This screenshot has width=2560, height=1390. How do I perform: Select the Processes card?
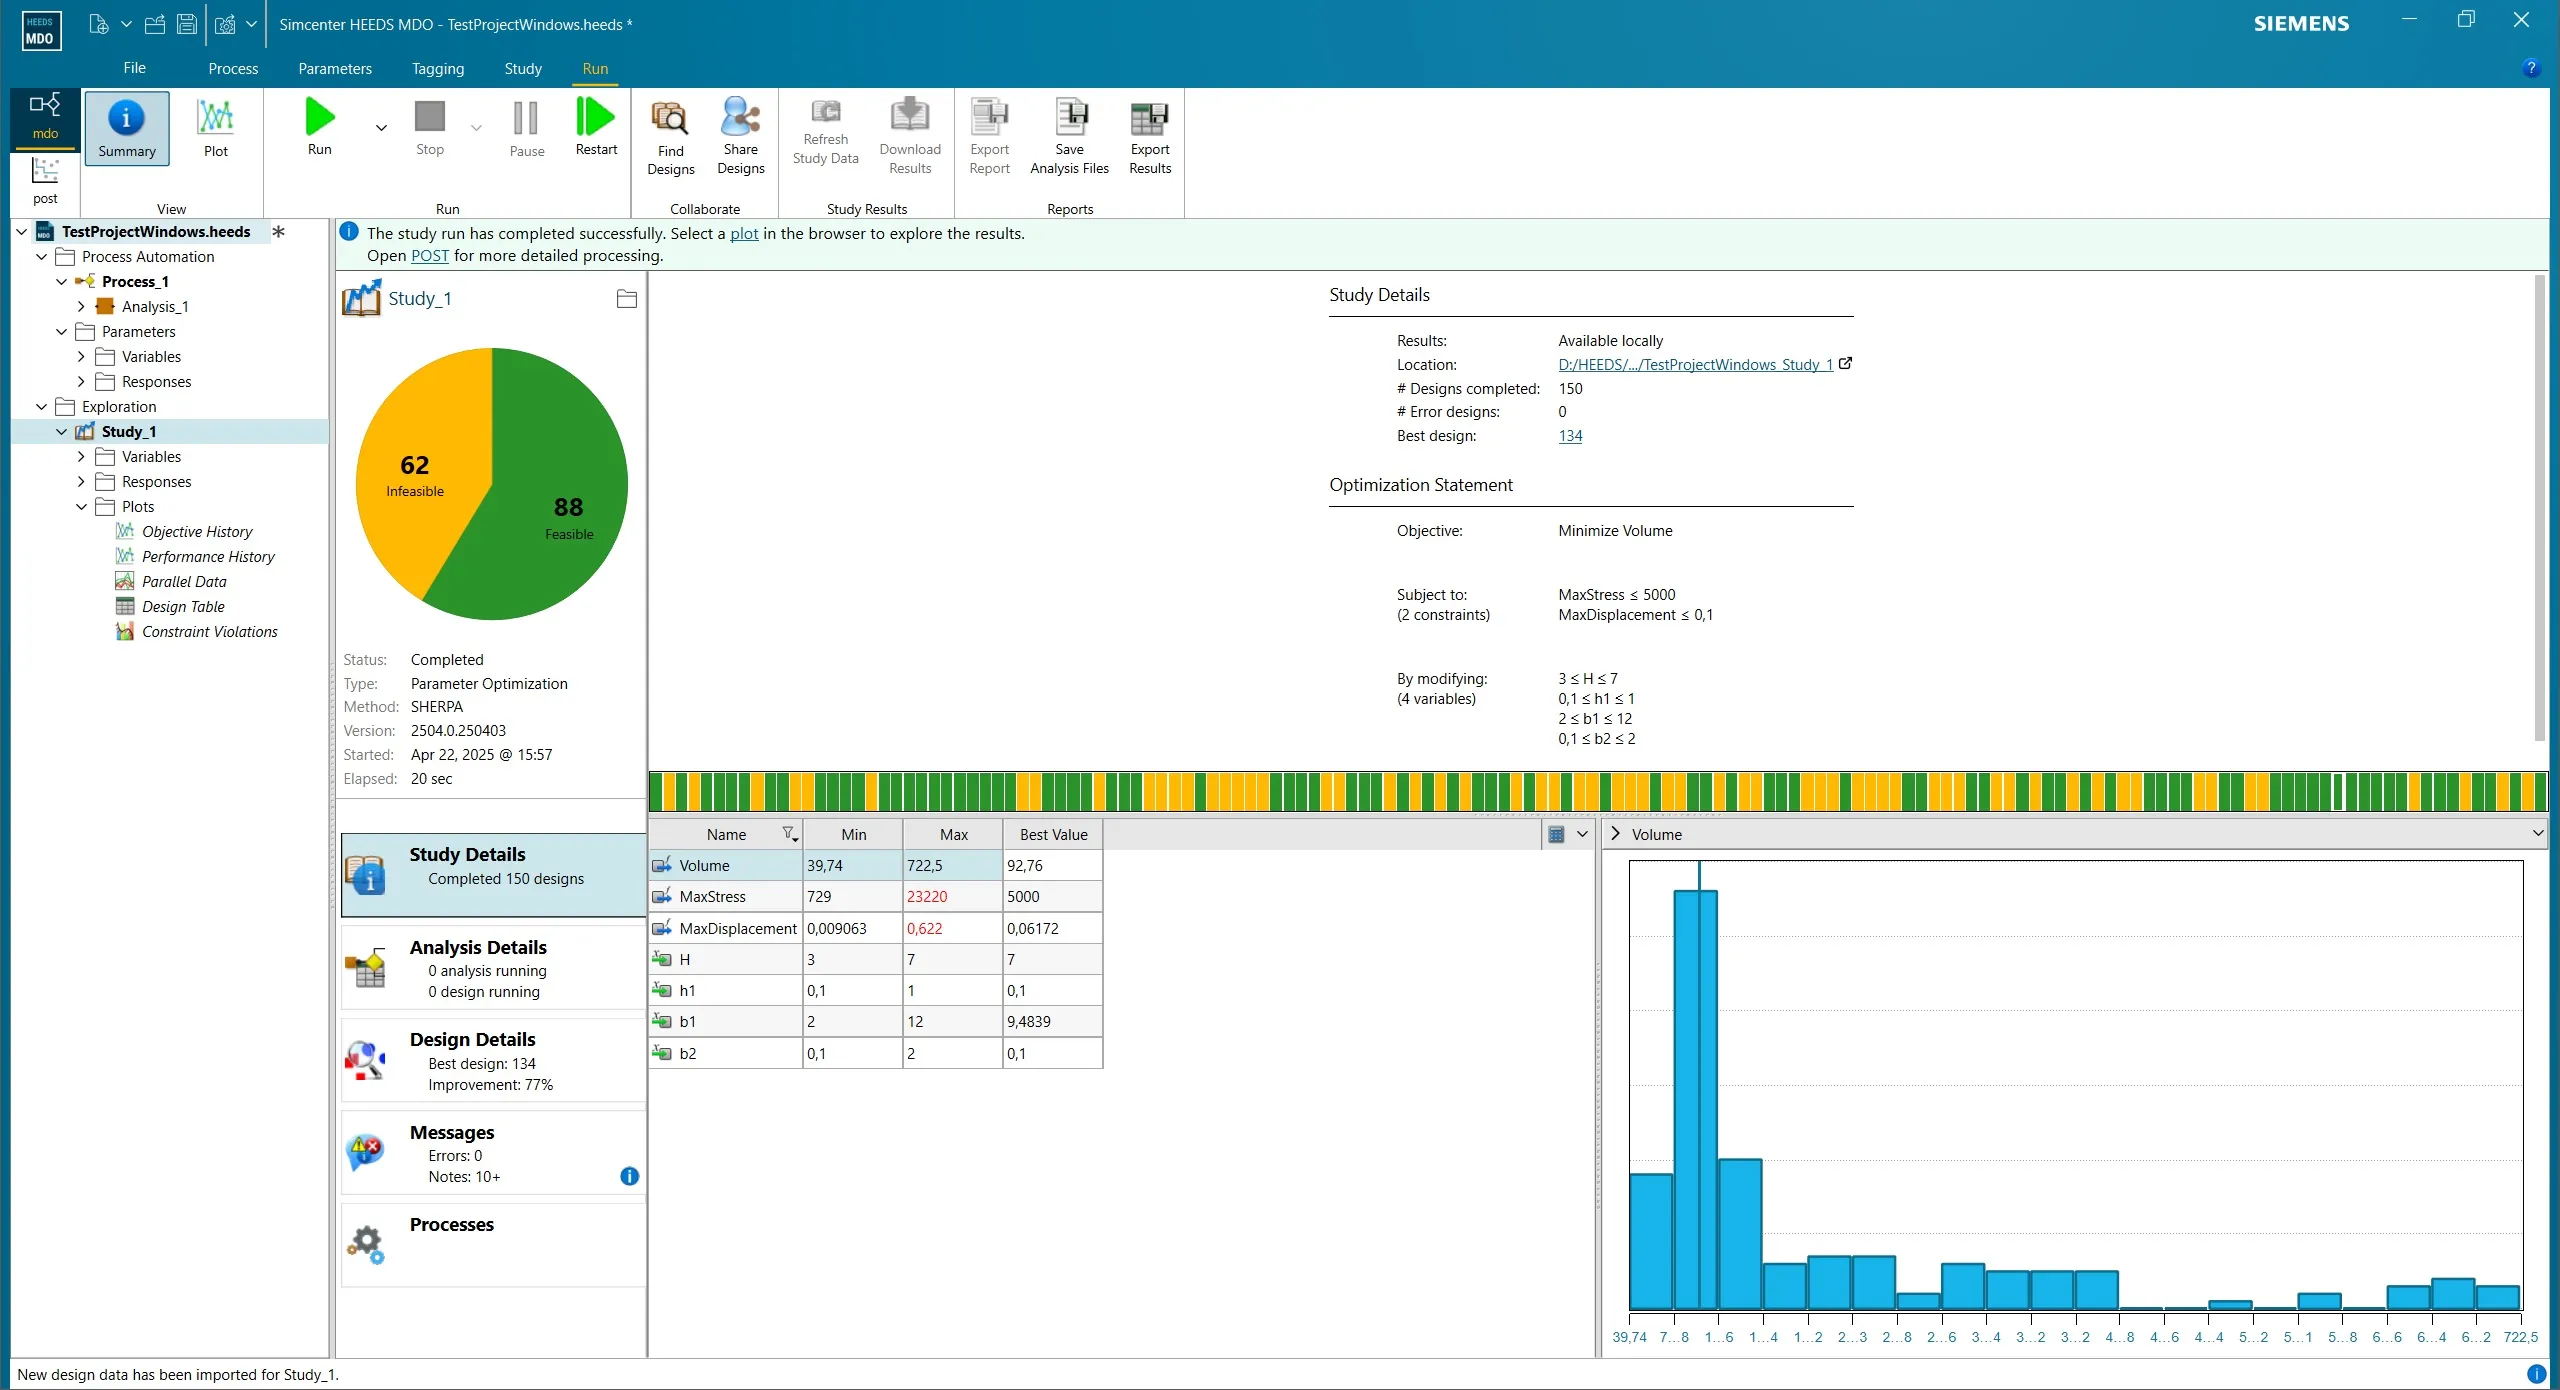493,1245
